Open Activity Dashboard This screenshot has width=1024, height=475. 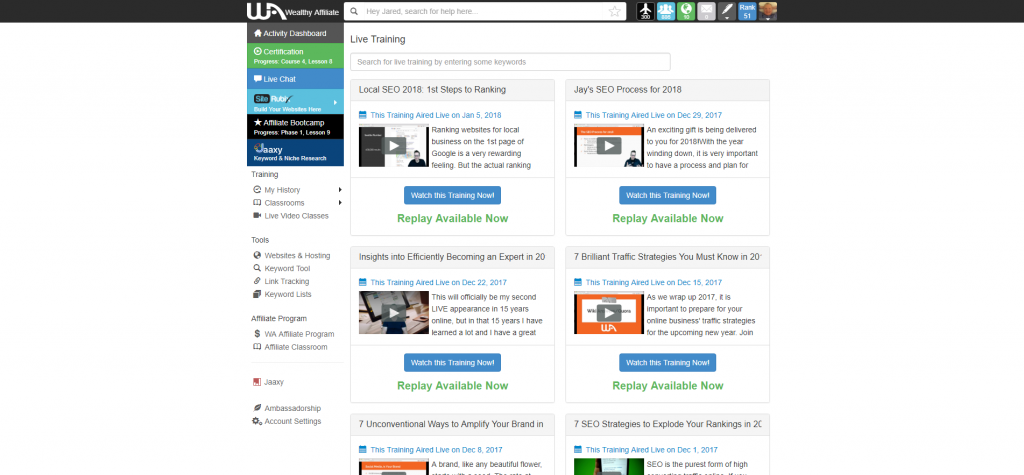coord(295,33)
